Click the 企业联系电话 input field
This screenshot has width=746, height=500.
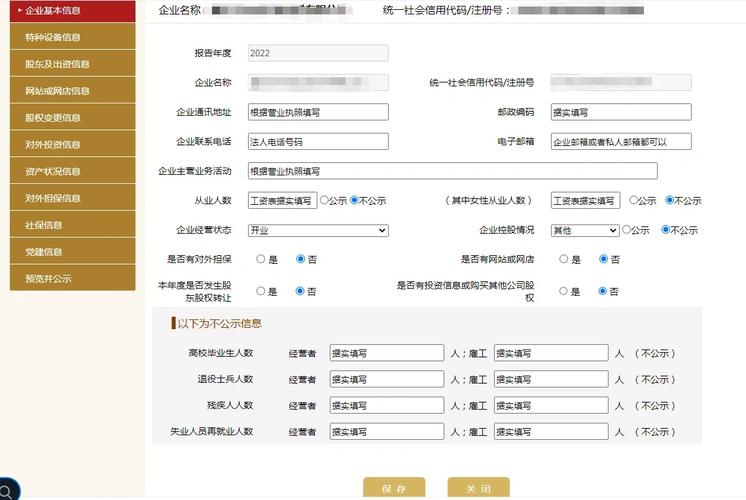click(x=318, y=142)
